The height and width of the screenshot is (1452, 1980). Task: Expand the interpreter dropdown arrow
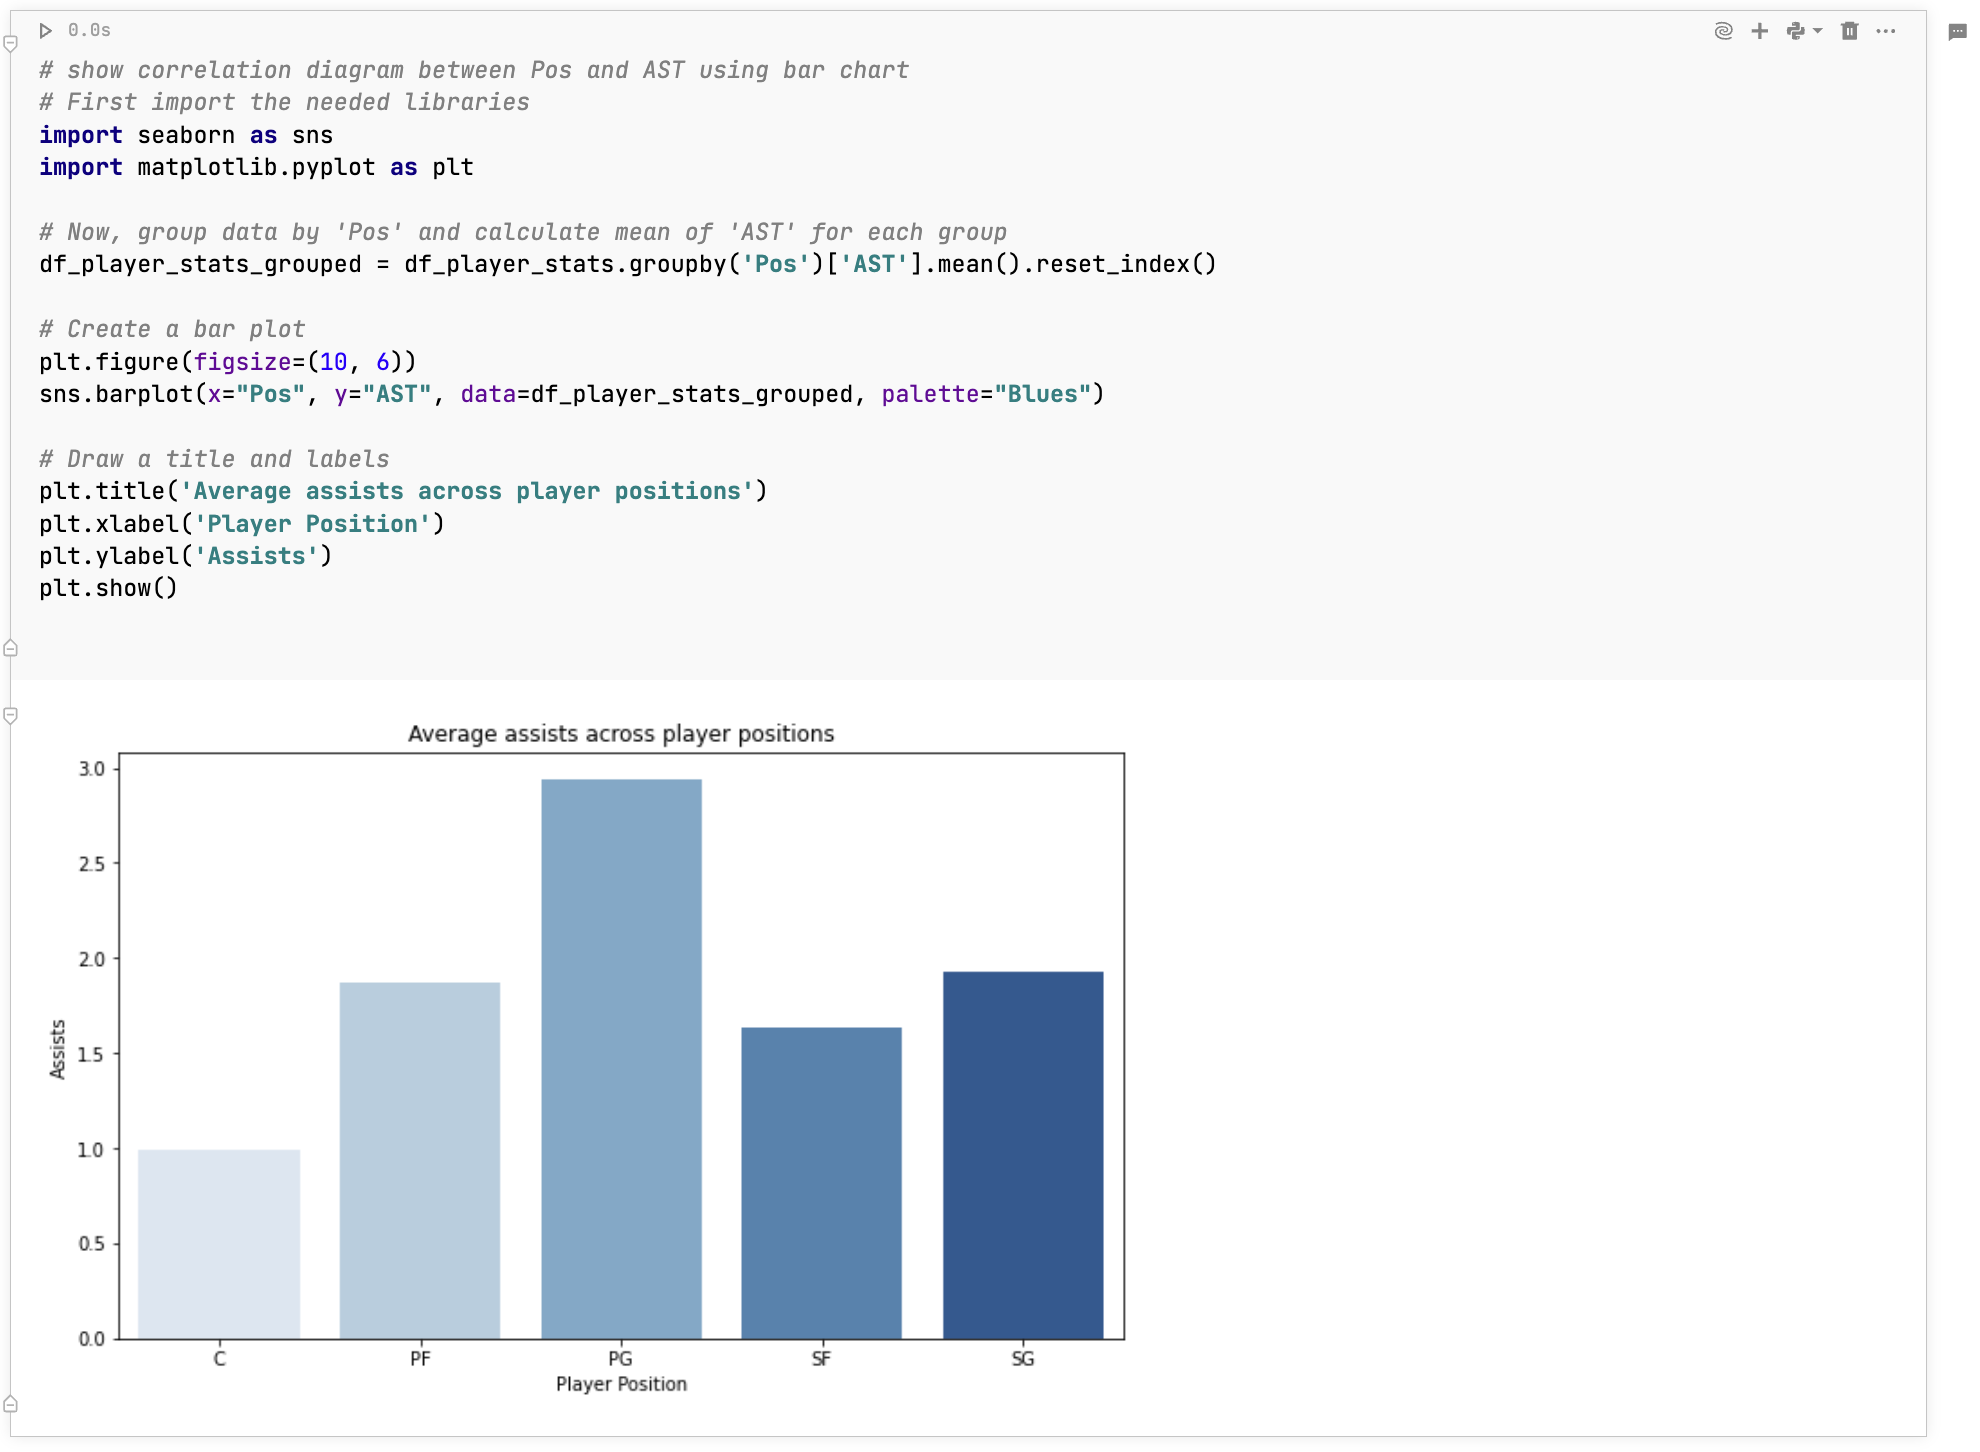tap(1817, 31)
